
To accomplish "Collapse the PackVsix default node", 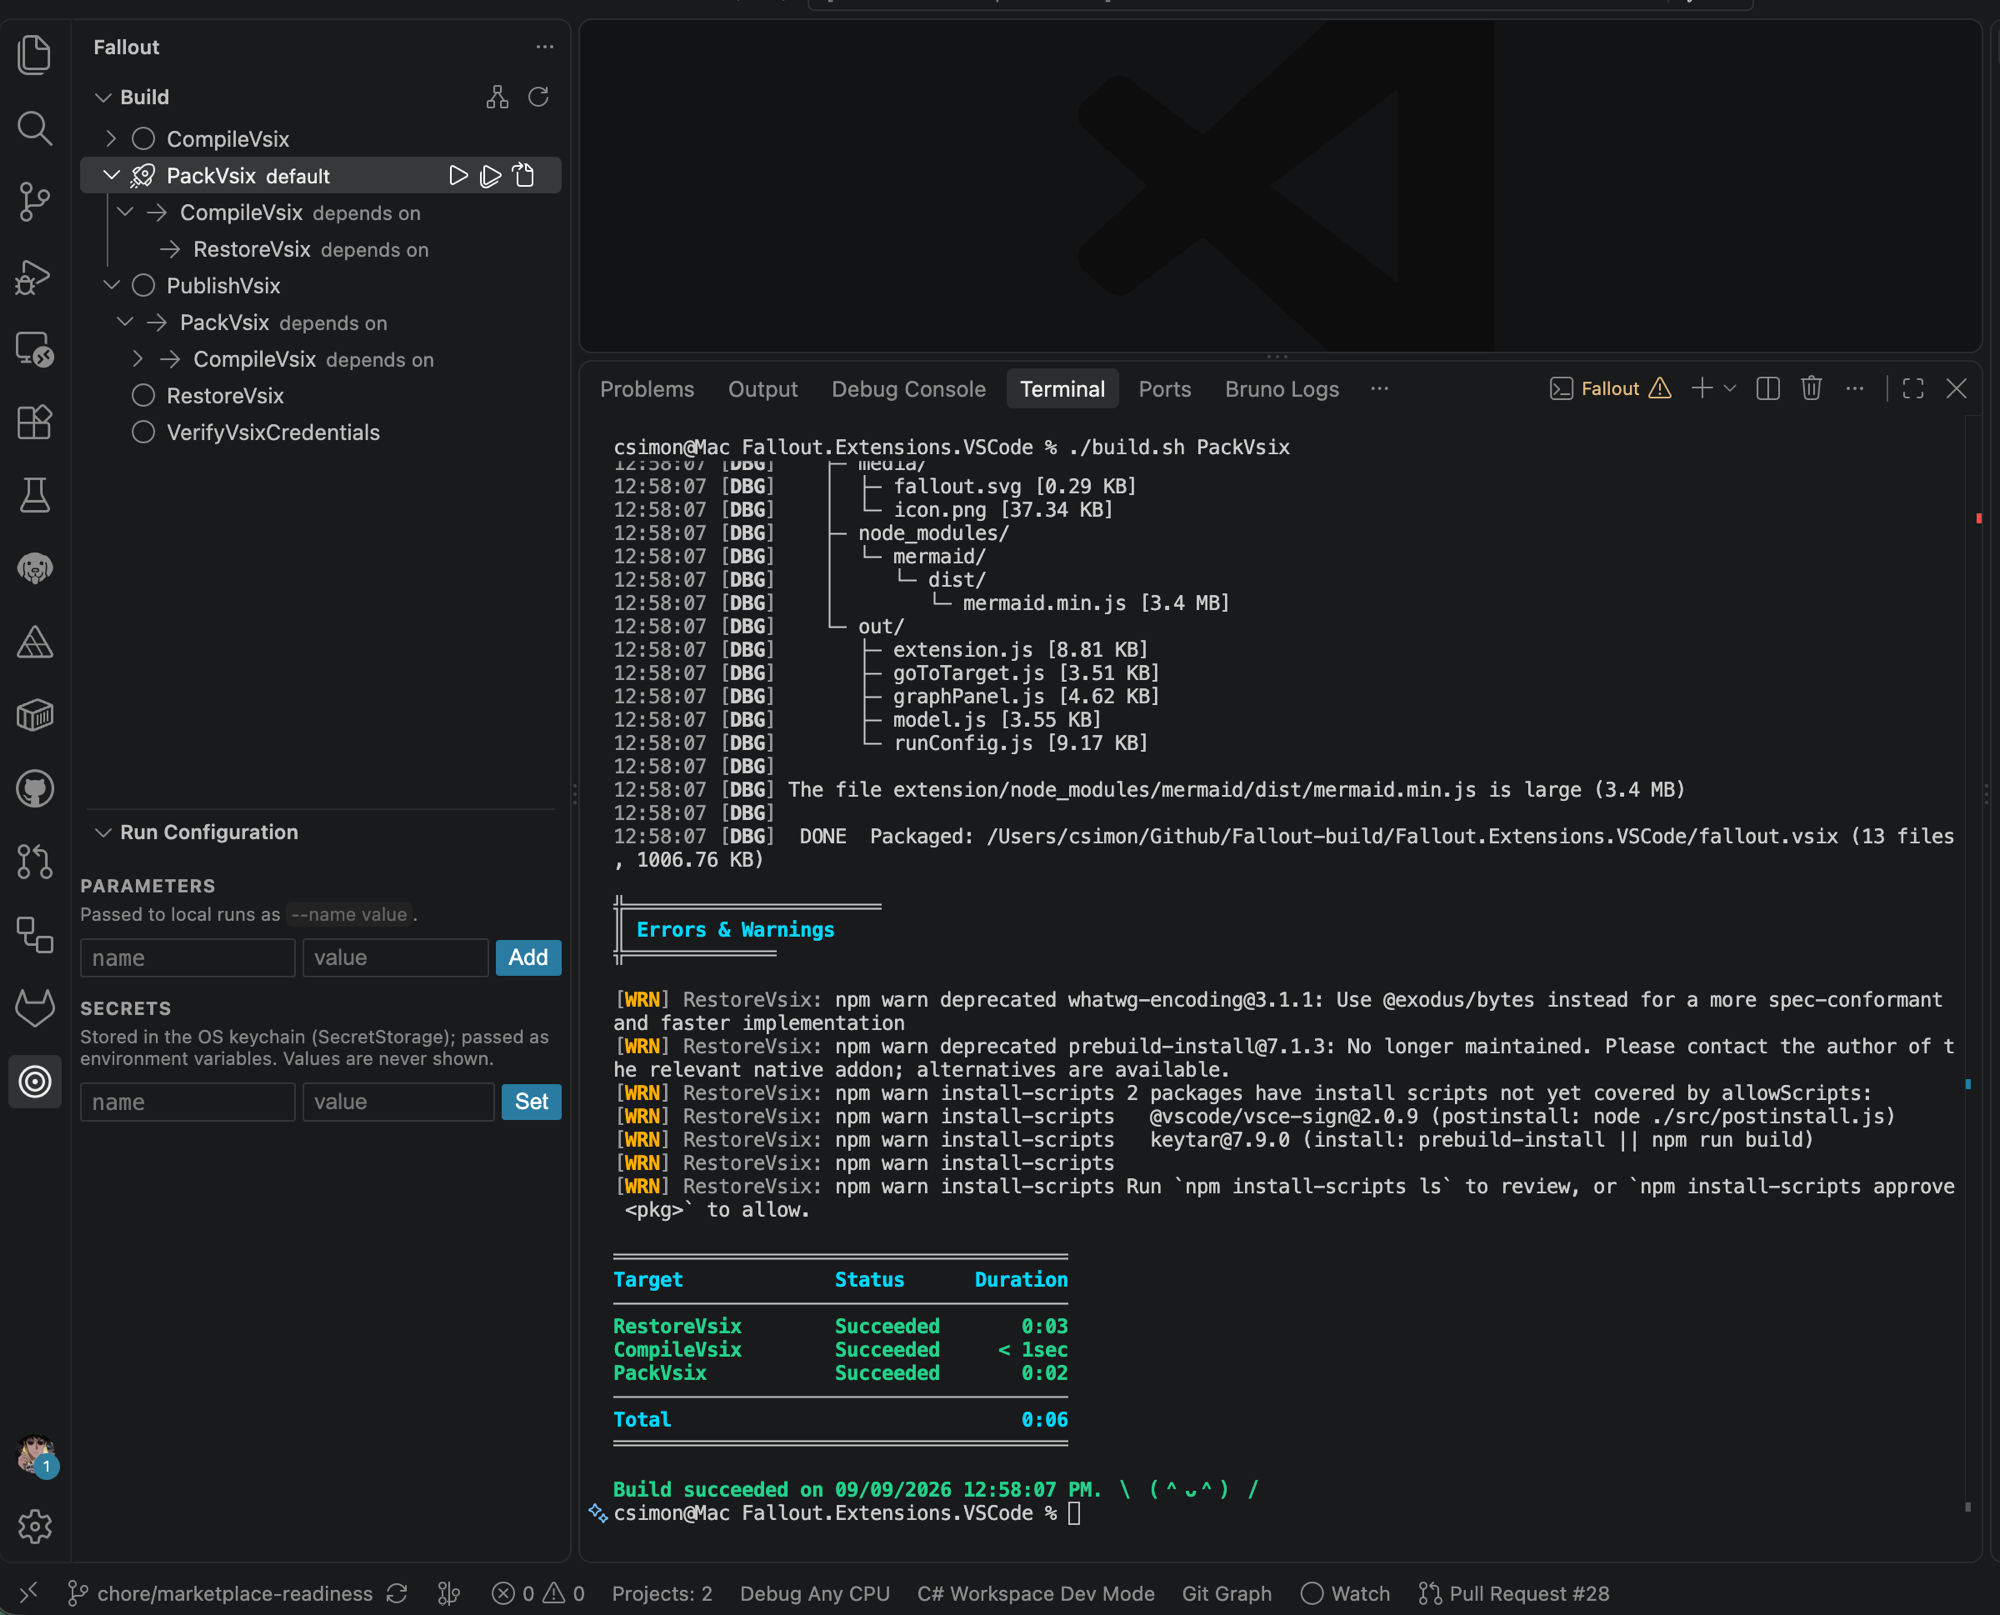I will point(111,175).
